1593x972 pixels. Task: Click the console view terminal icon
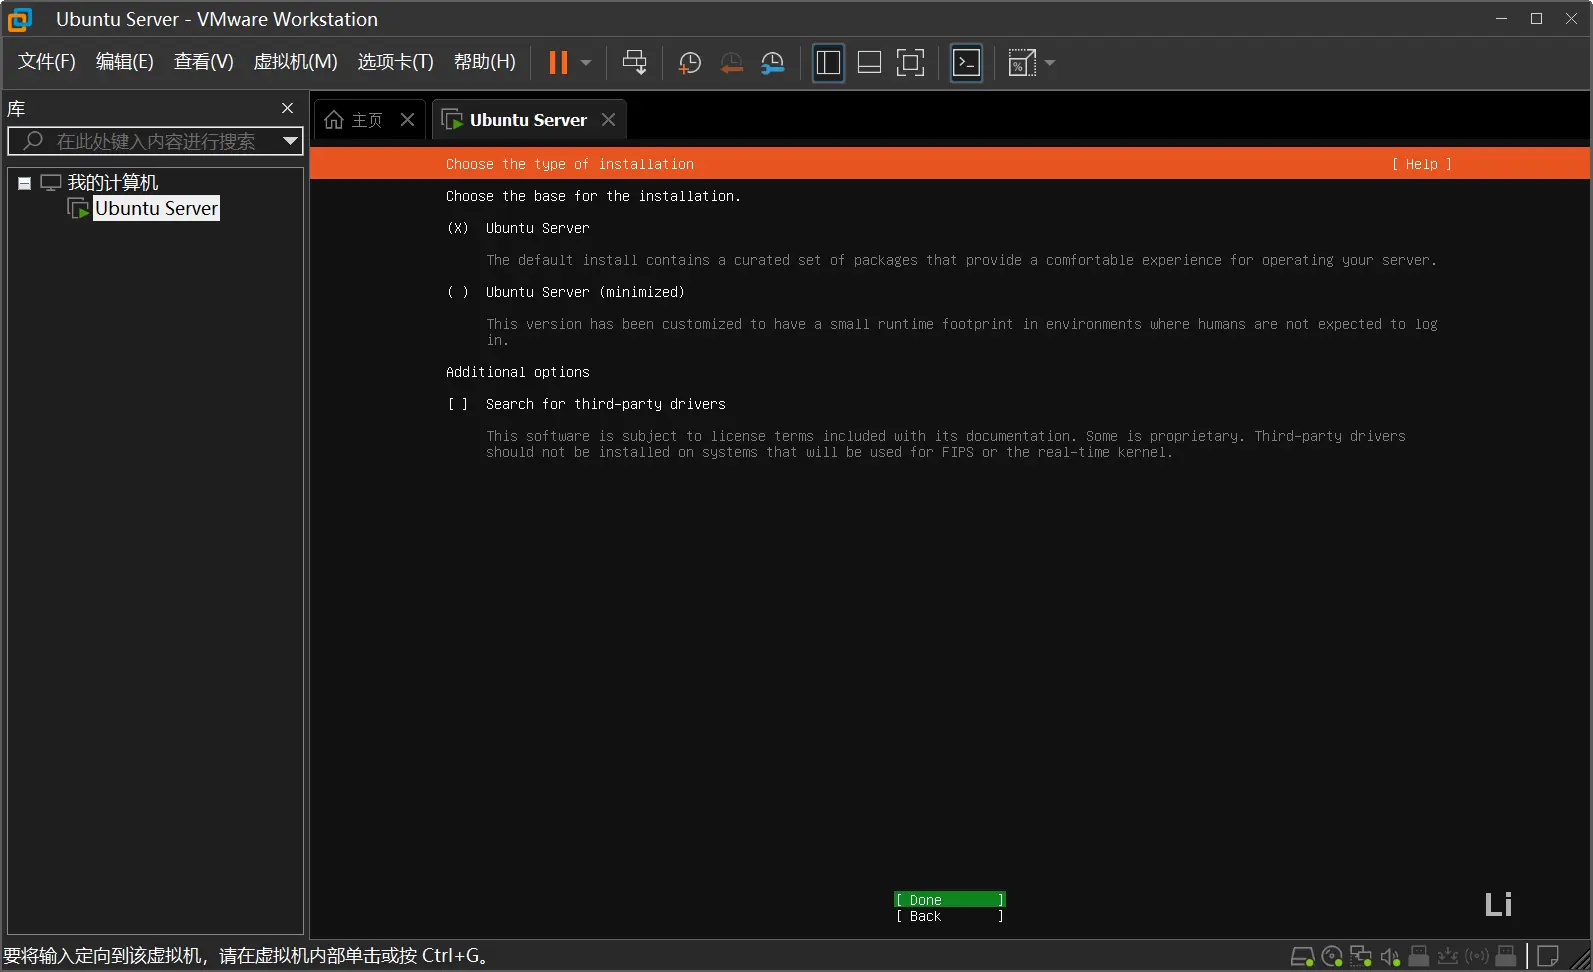coord(966,63)
